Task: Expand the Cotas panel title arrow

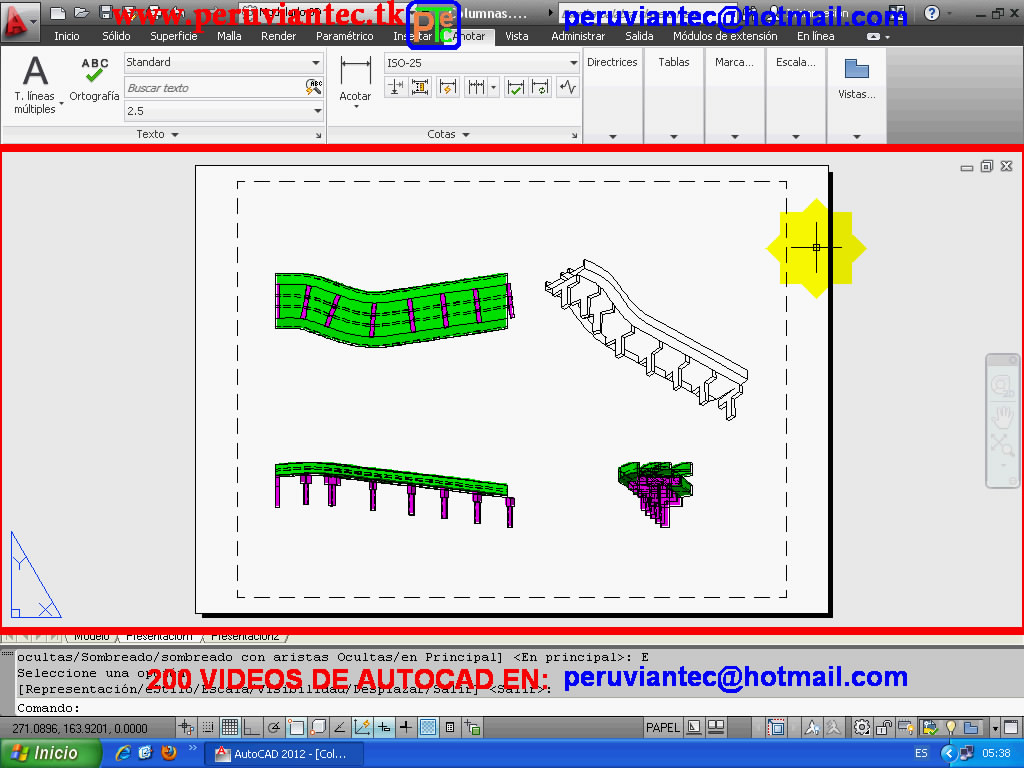Action: click(x=466, y=135)
